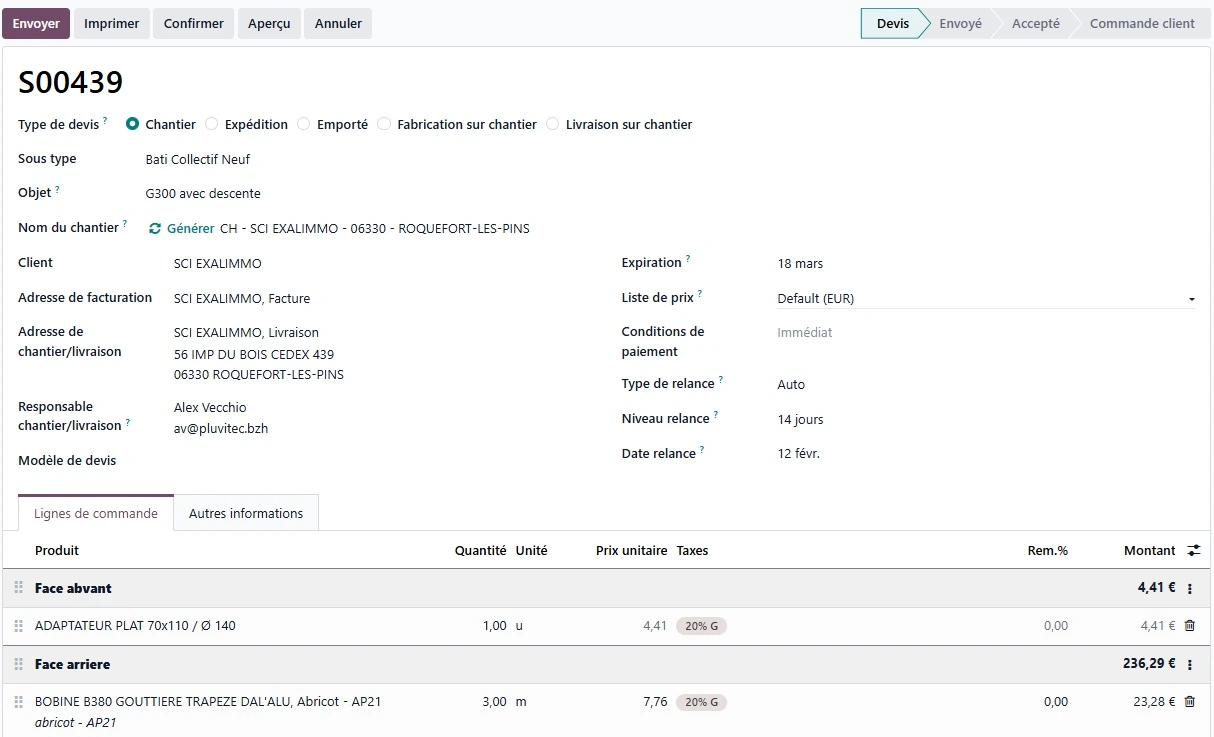
Task: Open the Type de relance selector showing Auto
Action: (x=790, y=383)
